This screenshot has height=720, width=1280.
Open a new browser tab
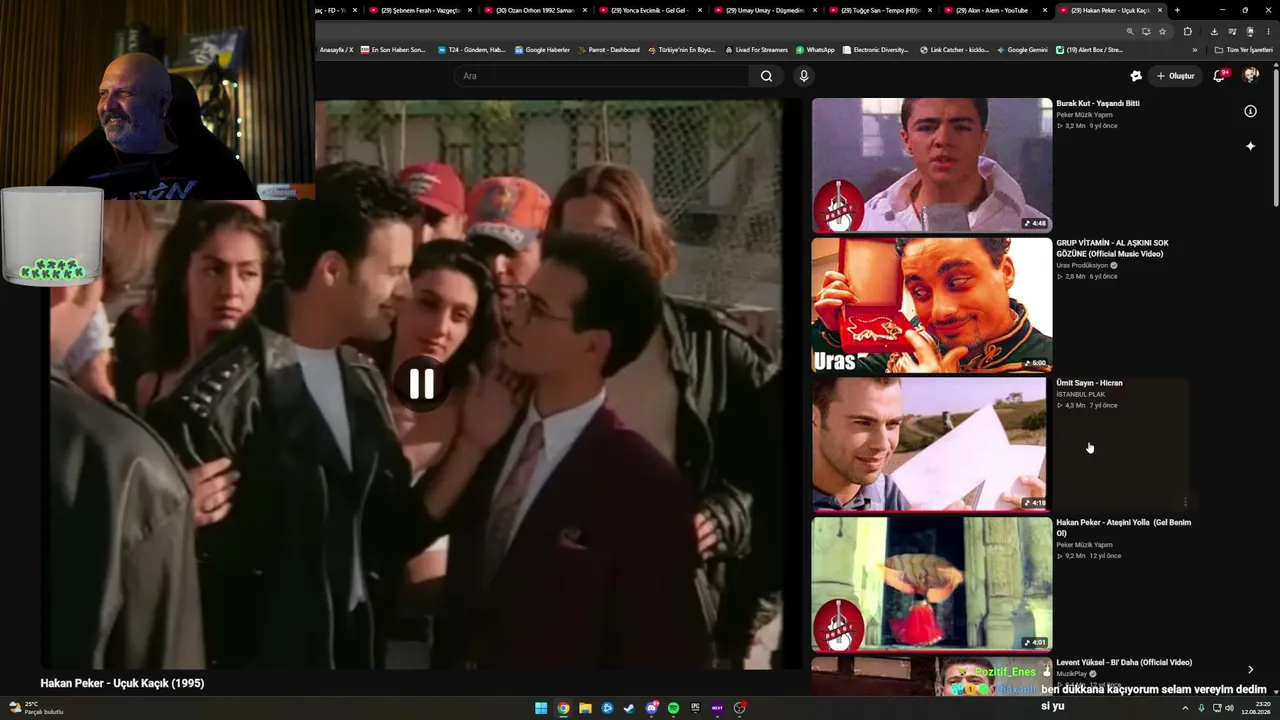[1177, 10]
